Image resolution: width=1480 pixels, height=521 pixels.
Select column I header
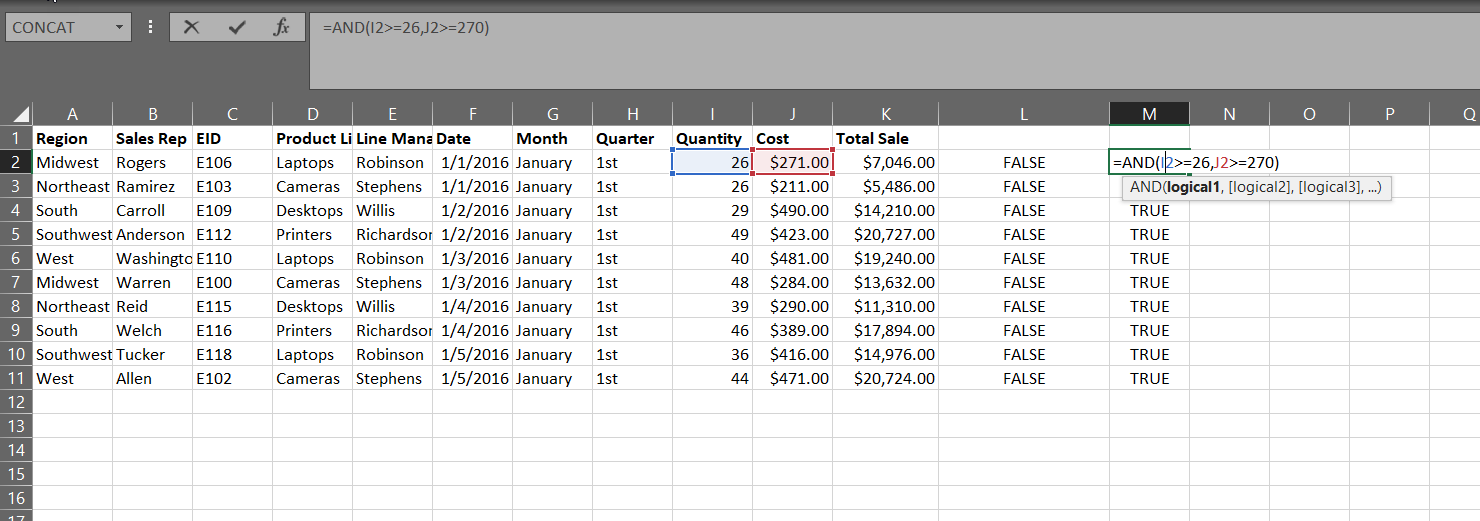tap(712, 114)
